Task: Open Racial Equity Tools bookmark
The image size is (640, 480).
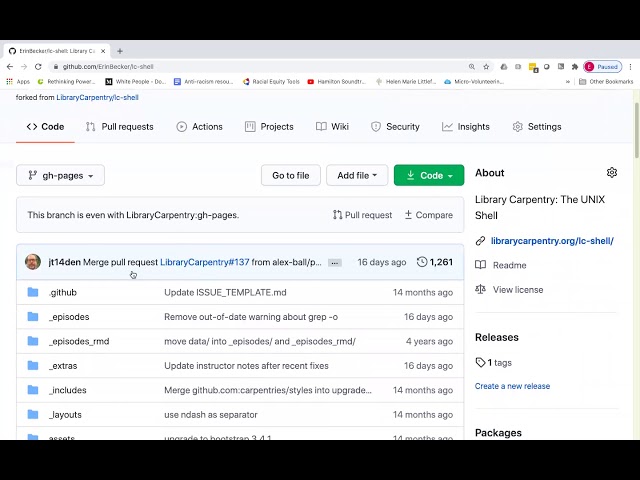Action: (271, 82)
